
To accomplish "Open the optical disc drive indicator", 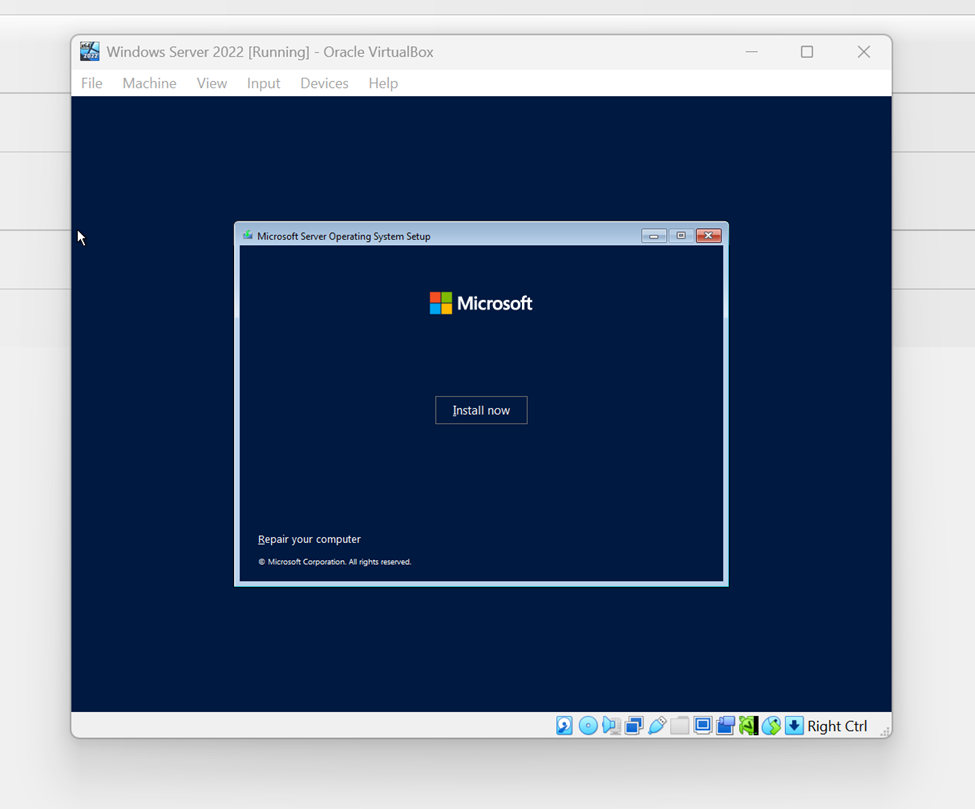I will (x=588, y=726).
